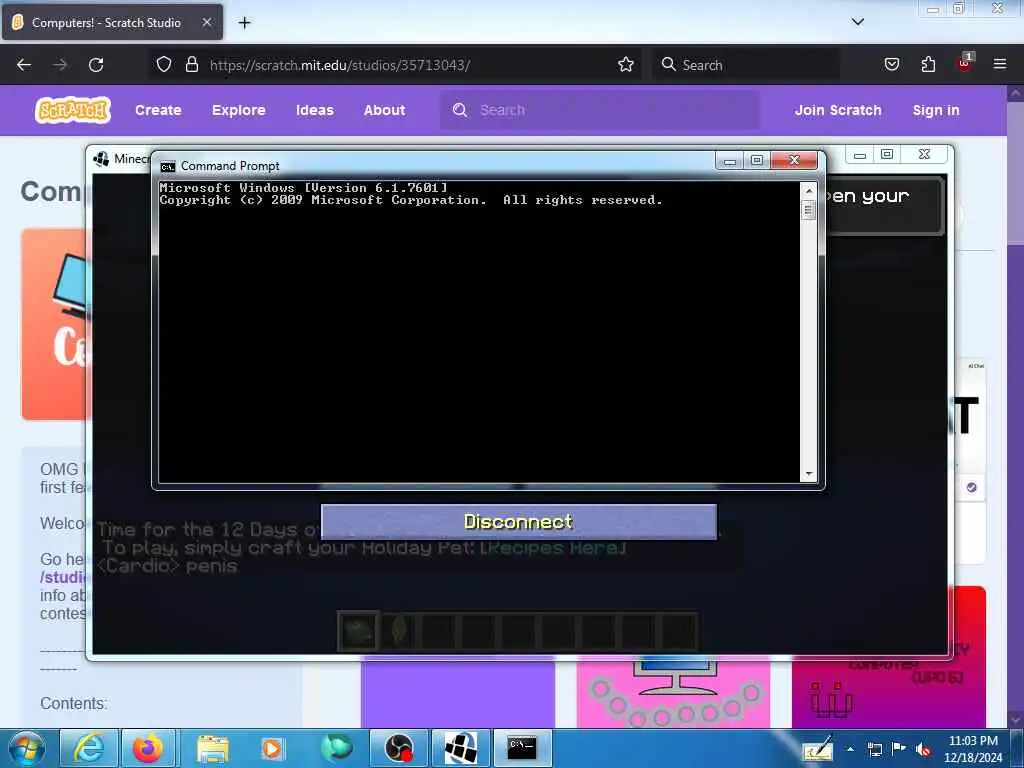Reload the page in Firefox
This screenshot has width=1024, height=768.
point(96,65)
